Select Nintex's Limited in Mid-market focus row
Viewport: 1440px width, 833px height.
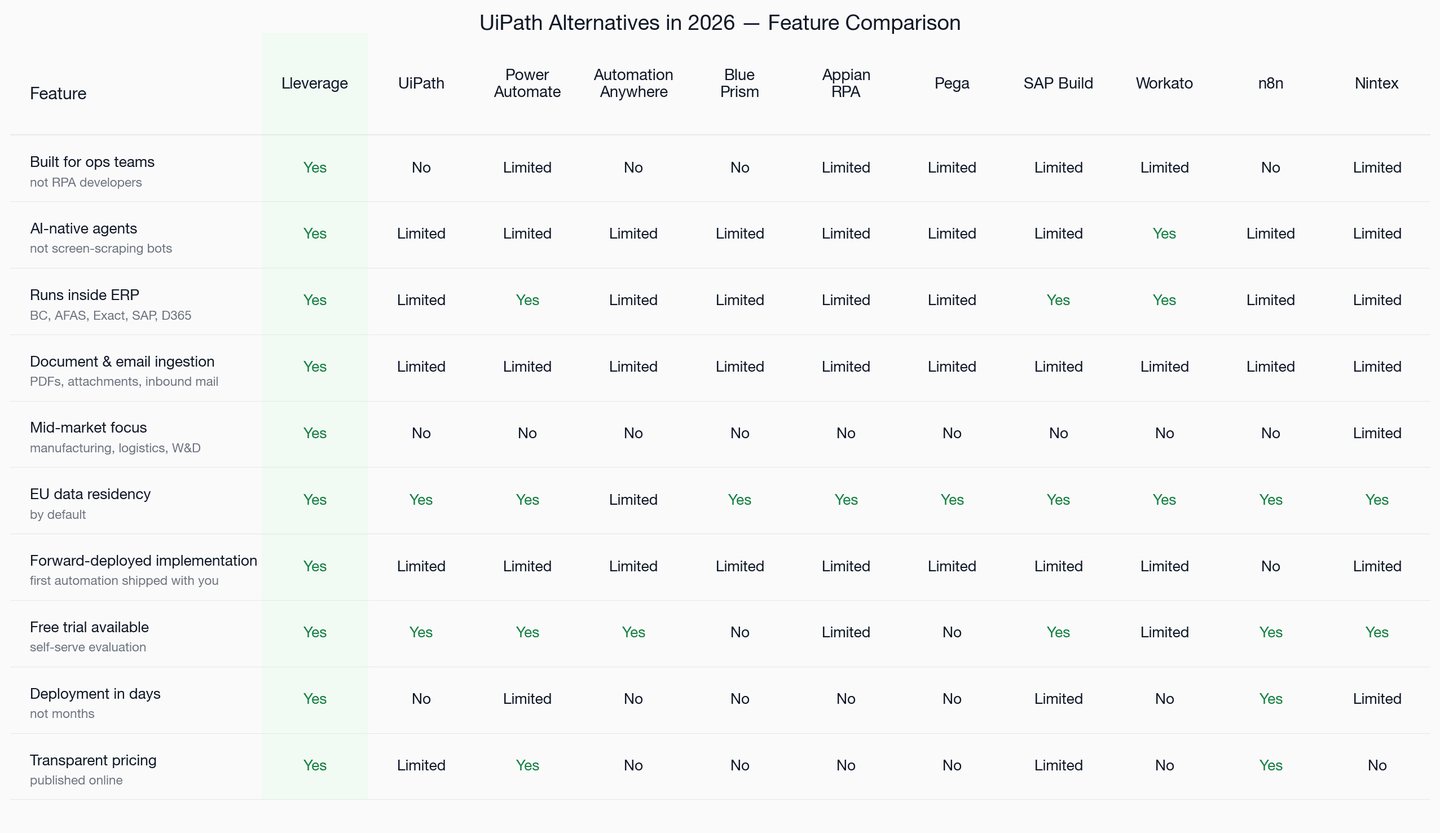(1377, 433)
